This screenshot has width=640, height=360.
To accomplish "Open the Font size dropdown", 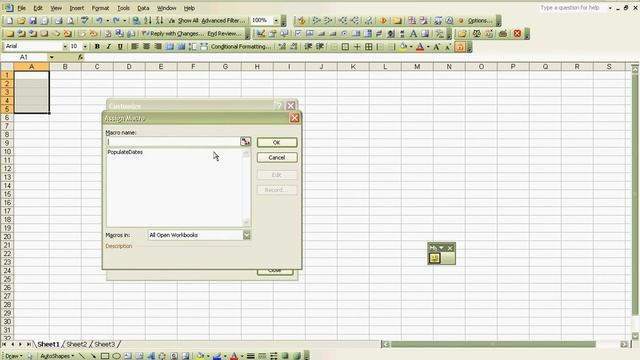I will click(x=85, y=47).
